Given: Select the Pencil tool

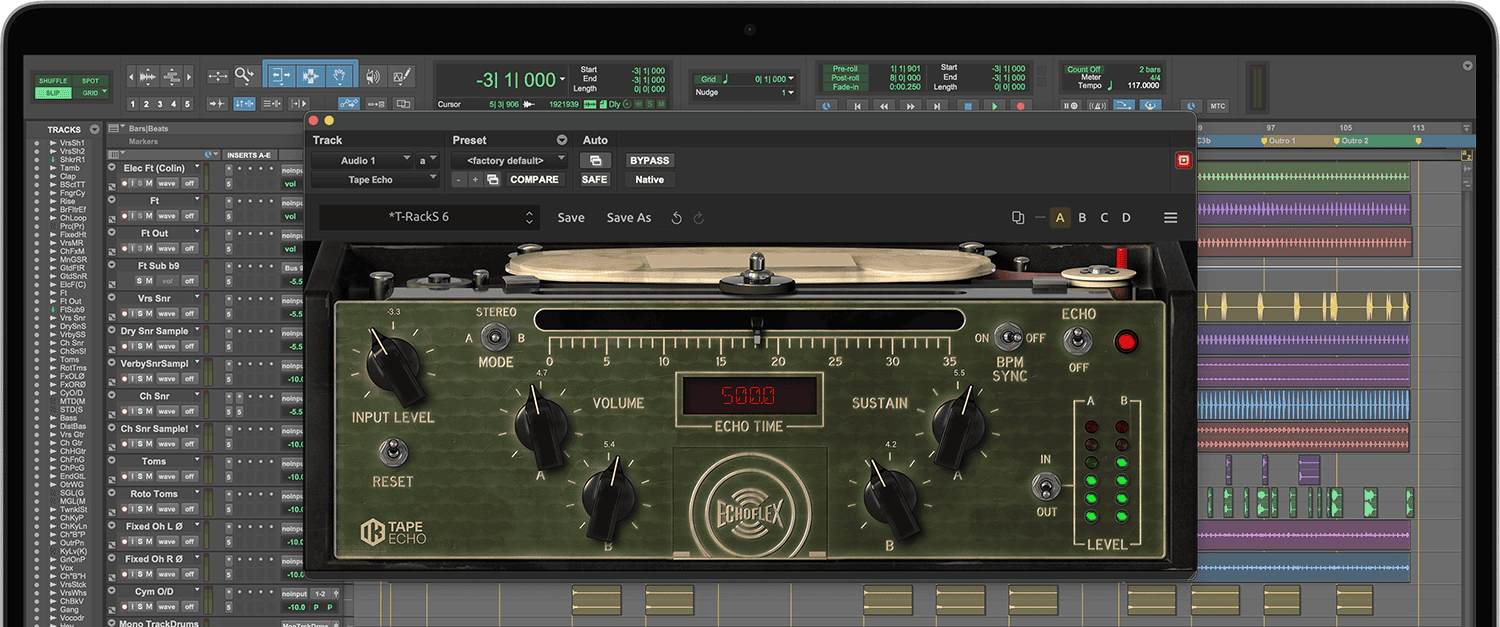Looking at the screenshot, I should coord(402,77).
